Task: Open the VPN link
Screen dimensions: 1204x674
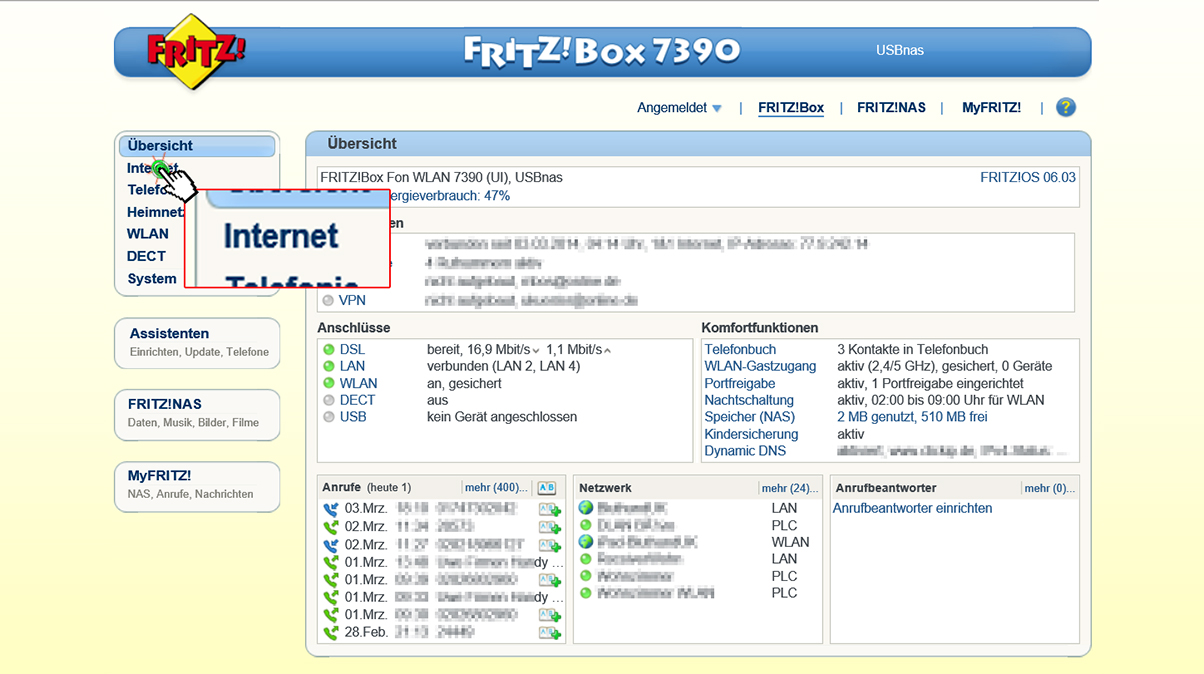Action: point(352,300)
